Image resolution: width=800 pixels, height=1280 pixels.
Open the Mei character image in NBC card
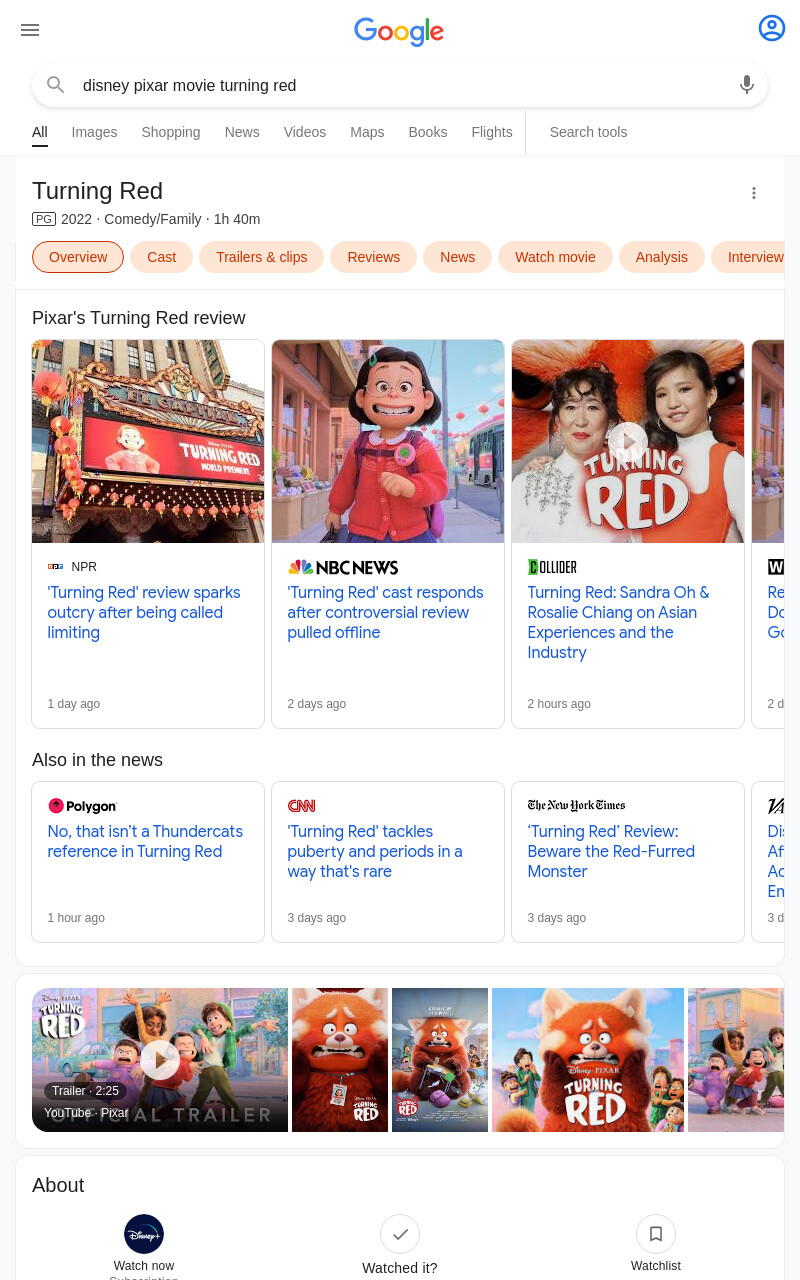click(388, 441)
